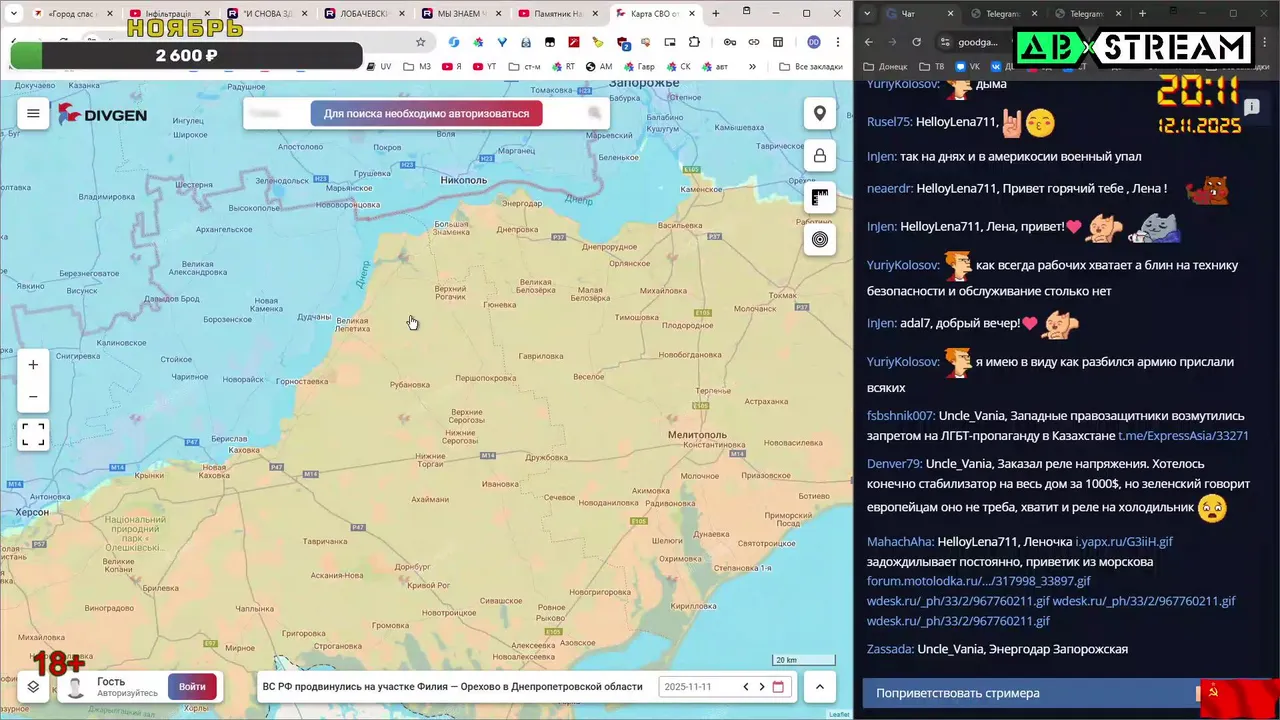The width and height of the screenshot is (1280, 720).
Task: Bookmark this page with the star icon
Action: coord(421,42)
